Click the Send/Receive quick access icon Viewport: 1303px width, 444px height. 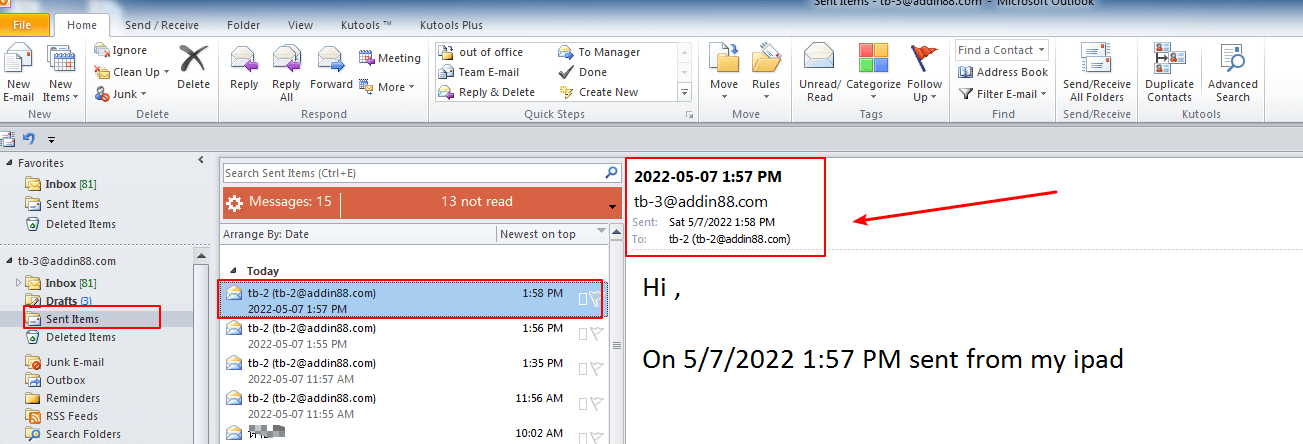click(x=8, y=139)
